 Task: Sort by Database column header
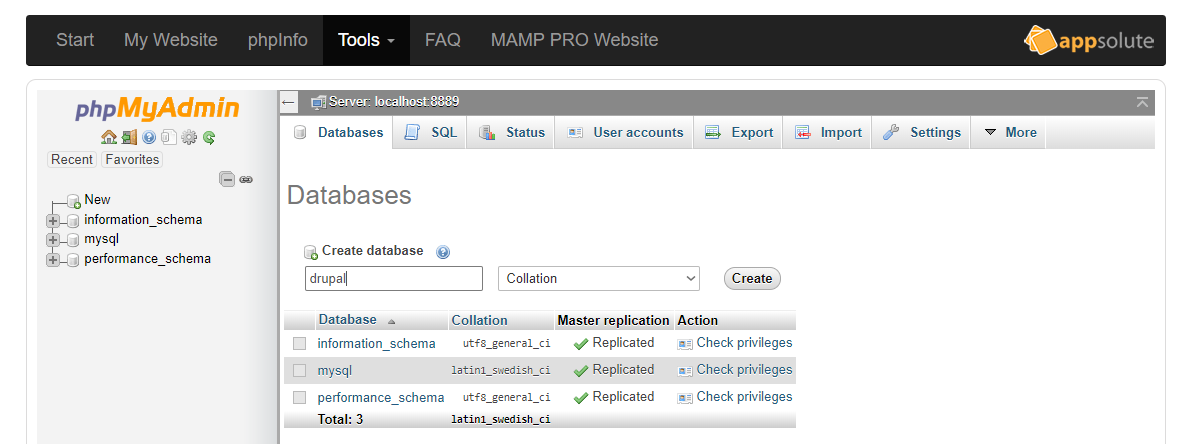(347, 320)
